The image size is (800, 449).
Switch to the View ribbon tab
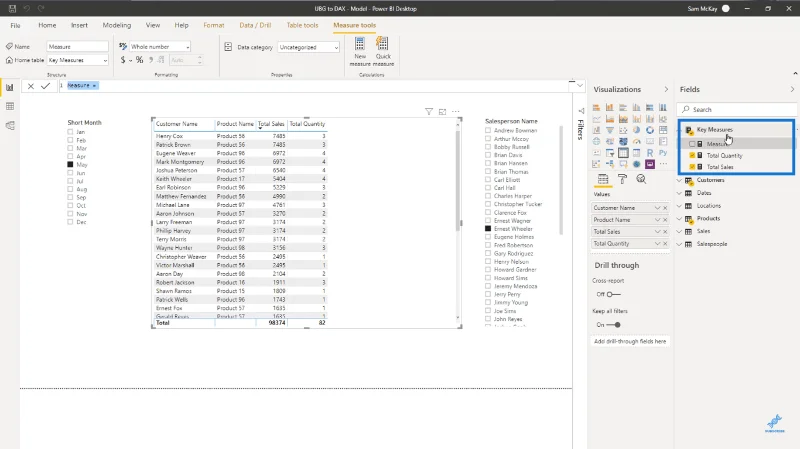pos(153,25)
